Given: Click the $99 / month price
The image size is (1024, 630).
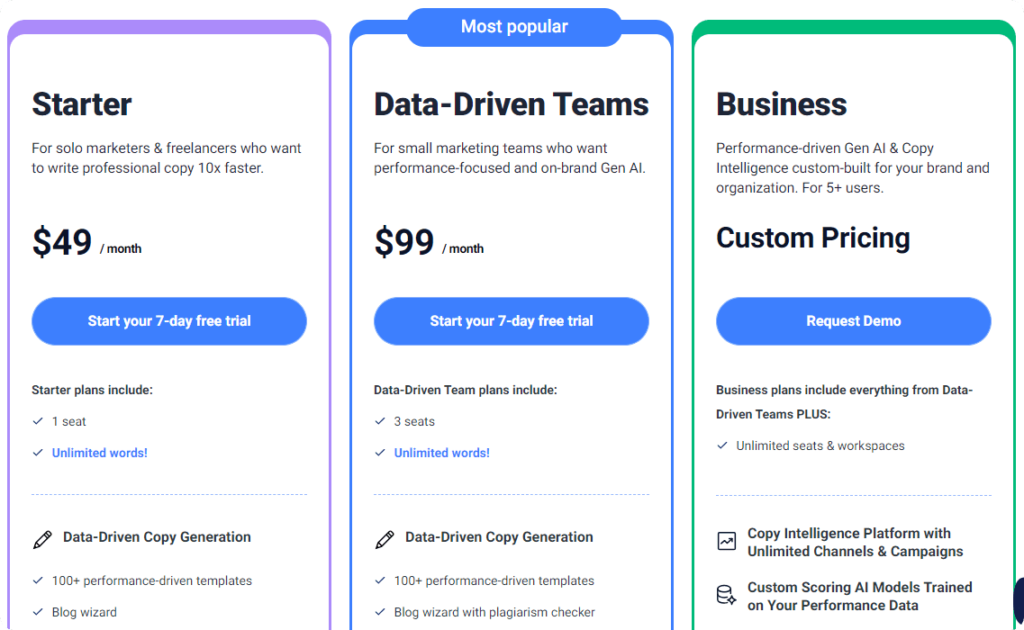Looking at the screenshot, I should (x=429, y=242).
